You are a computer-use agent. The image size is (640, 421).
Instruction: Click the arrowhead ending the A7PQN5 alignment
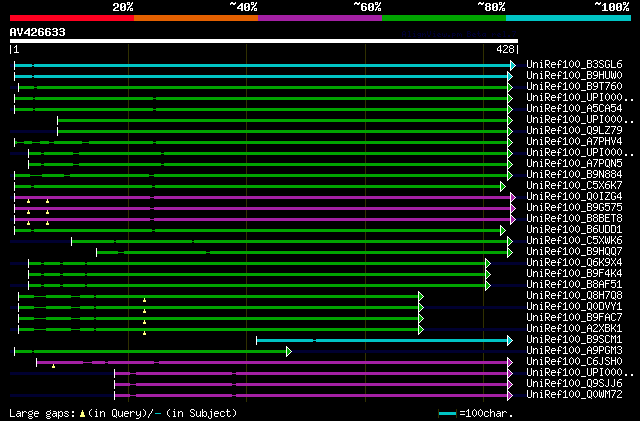tap(510, 165)
